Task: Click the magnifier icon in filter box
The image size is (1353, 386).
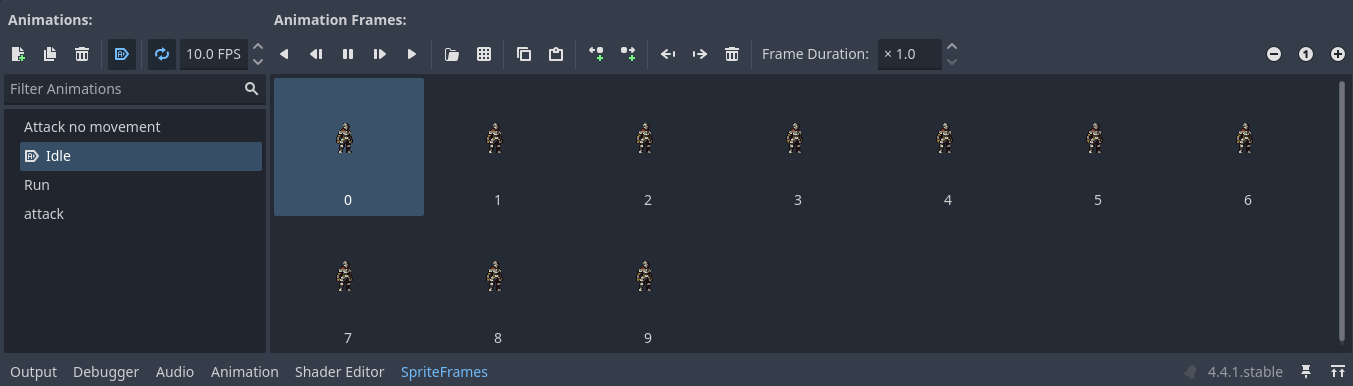Action: point(251,89)
